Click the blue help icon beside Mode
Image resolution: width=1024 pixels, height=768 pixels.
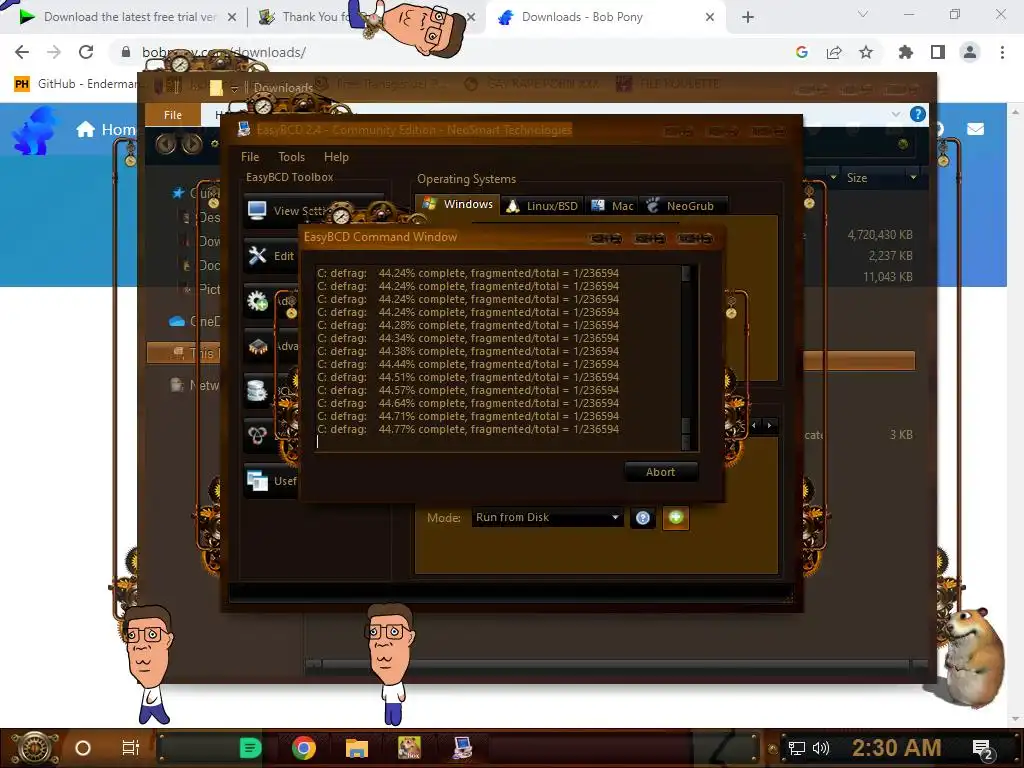(643, 518)
